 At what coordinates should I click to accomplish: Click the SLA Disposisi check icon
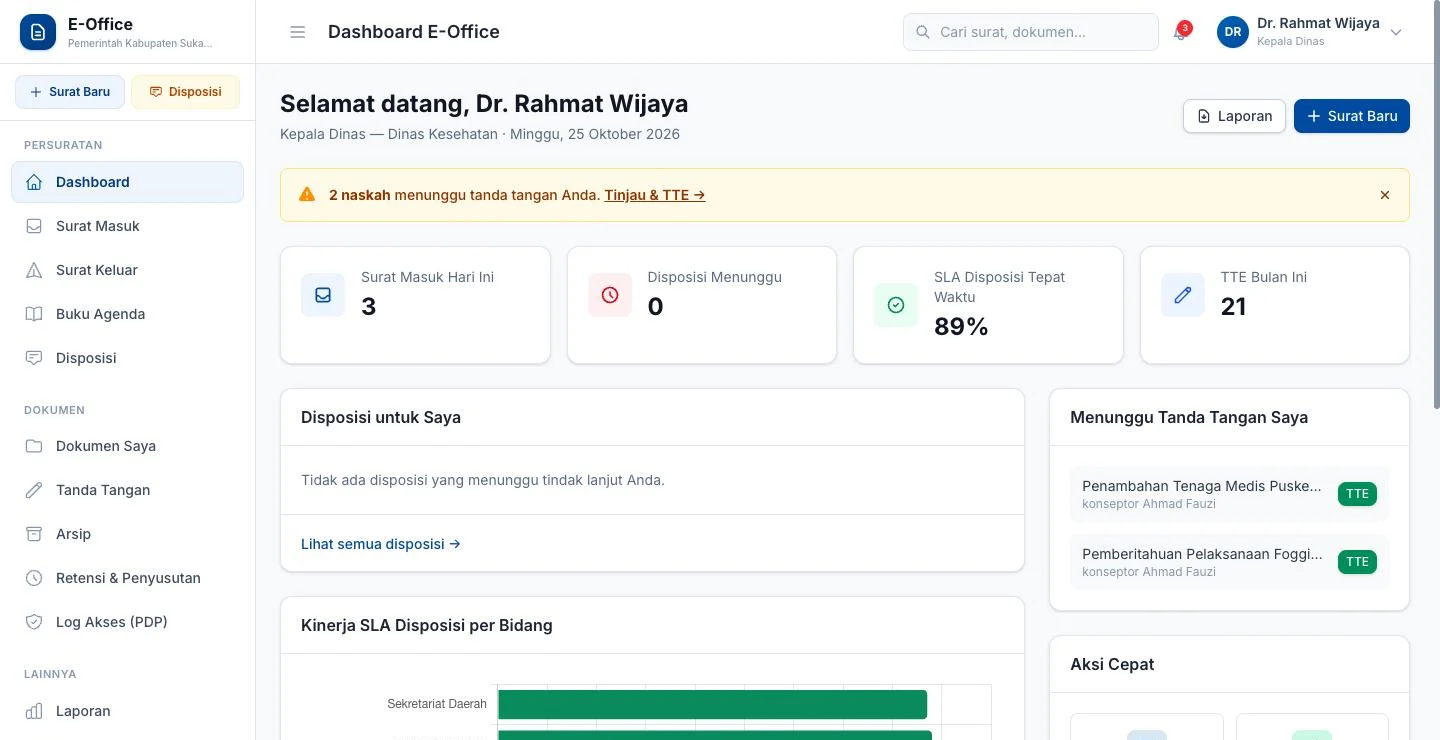click(896, 305)
